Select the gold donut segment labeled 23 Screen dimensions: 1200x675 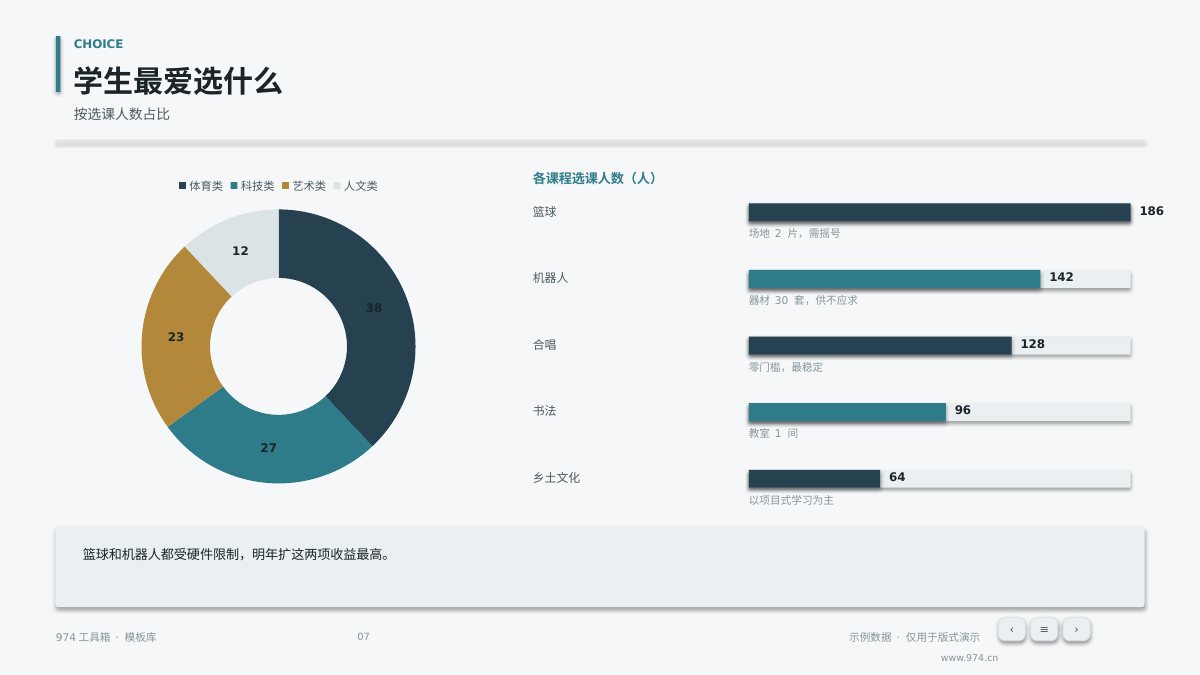click(x=176, y=337)
